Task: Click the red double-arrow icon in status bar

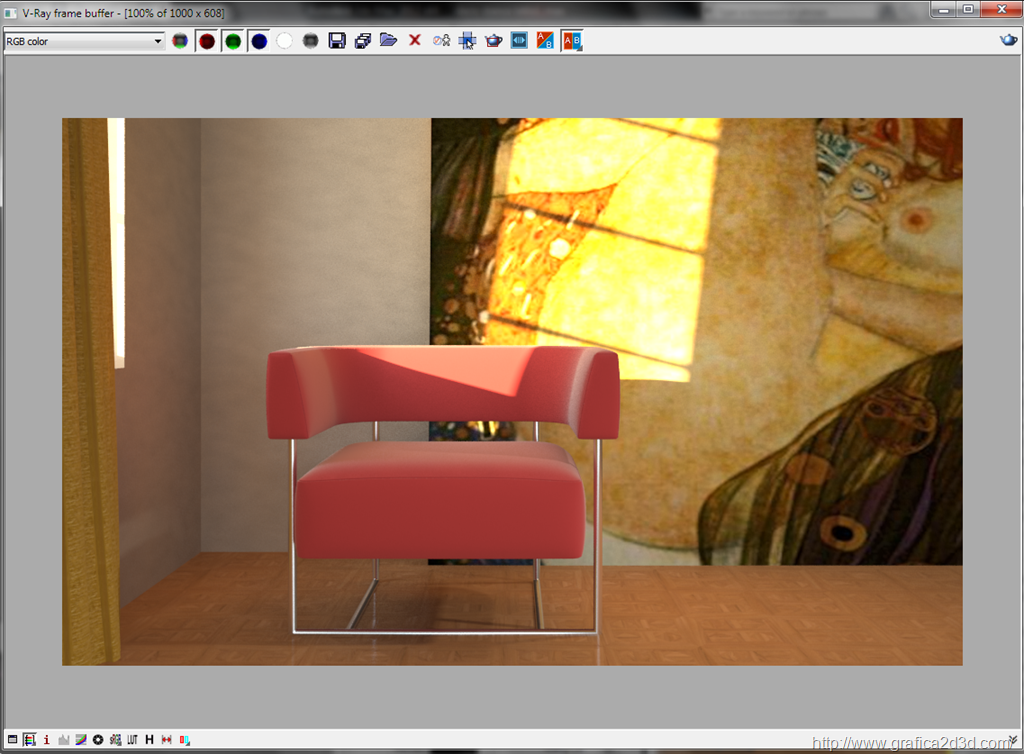Action: tap(167, 740)
